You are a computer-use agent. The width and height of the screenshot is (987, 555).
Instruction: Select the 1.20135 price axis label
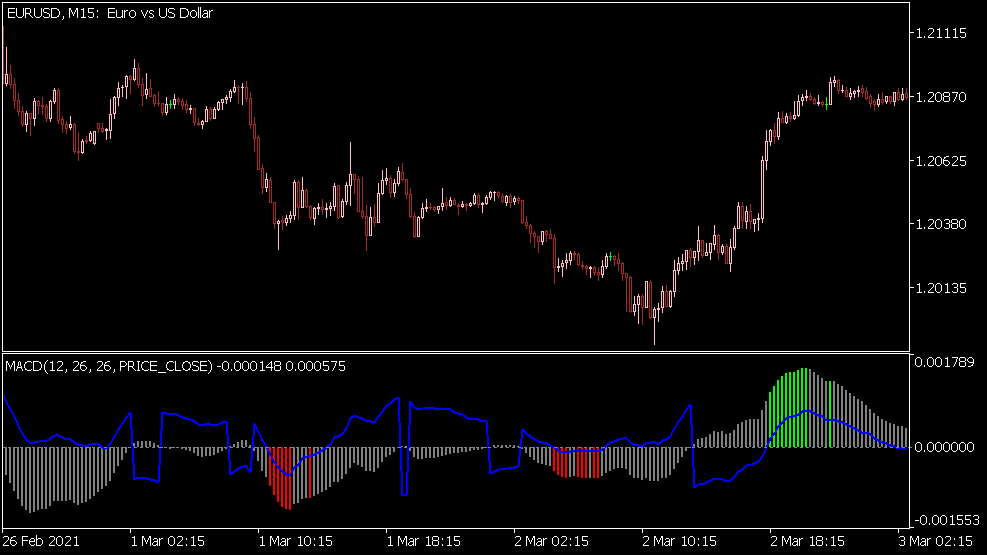pos(942,288)
